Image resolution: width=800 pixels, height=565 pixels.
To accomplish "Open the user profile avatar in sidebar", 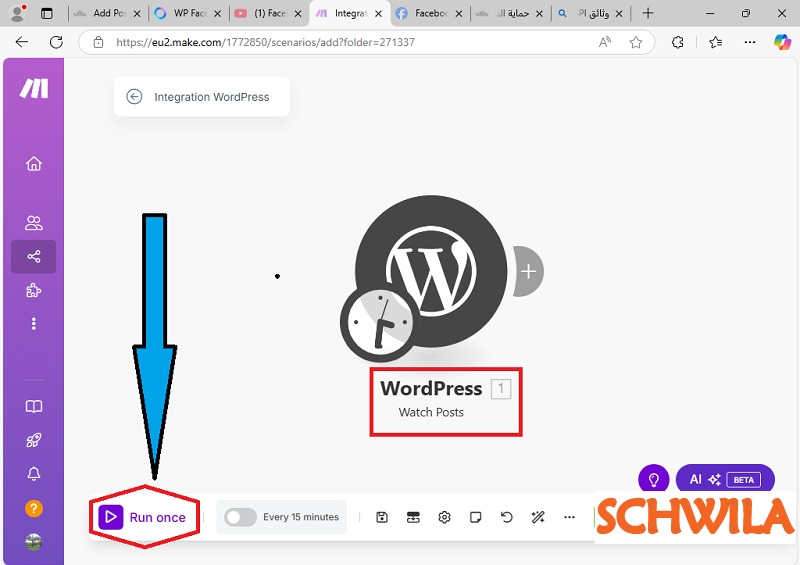I will [34, 542].
